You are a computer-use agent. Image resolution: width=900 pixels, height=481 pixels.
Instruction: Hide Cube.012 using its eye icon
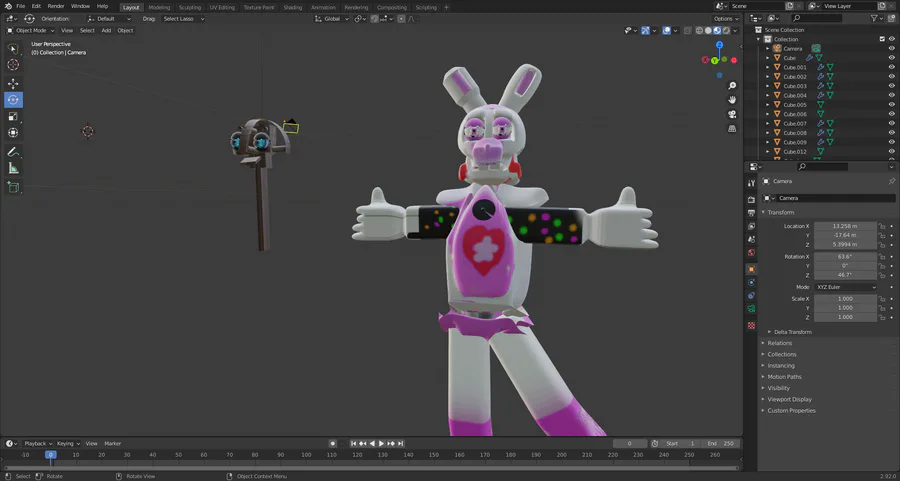[x=891, y=152]
